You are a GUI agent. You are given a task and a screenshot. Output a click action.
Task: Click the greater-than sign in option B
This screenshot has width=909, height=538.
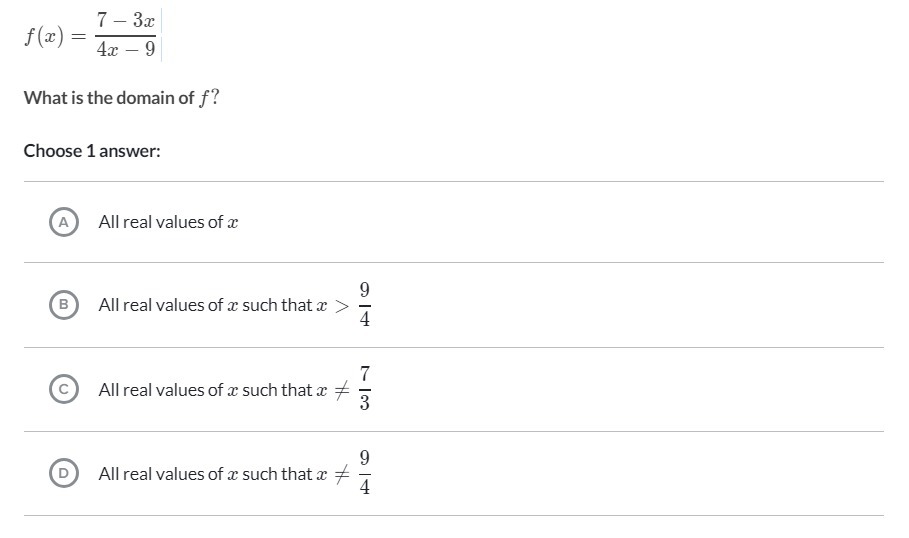point(342,306)
